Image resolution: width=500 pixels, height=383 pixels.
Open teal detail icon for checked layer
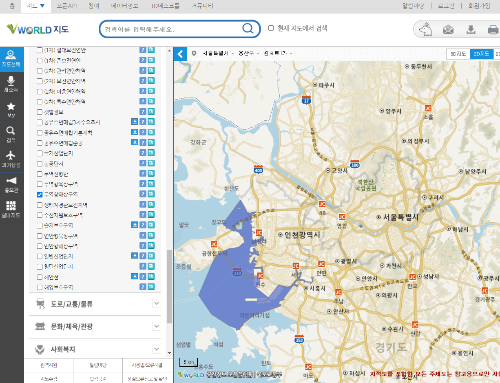pos(151,194)
